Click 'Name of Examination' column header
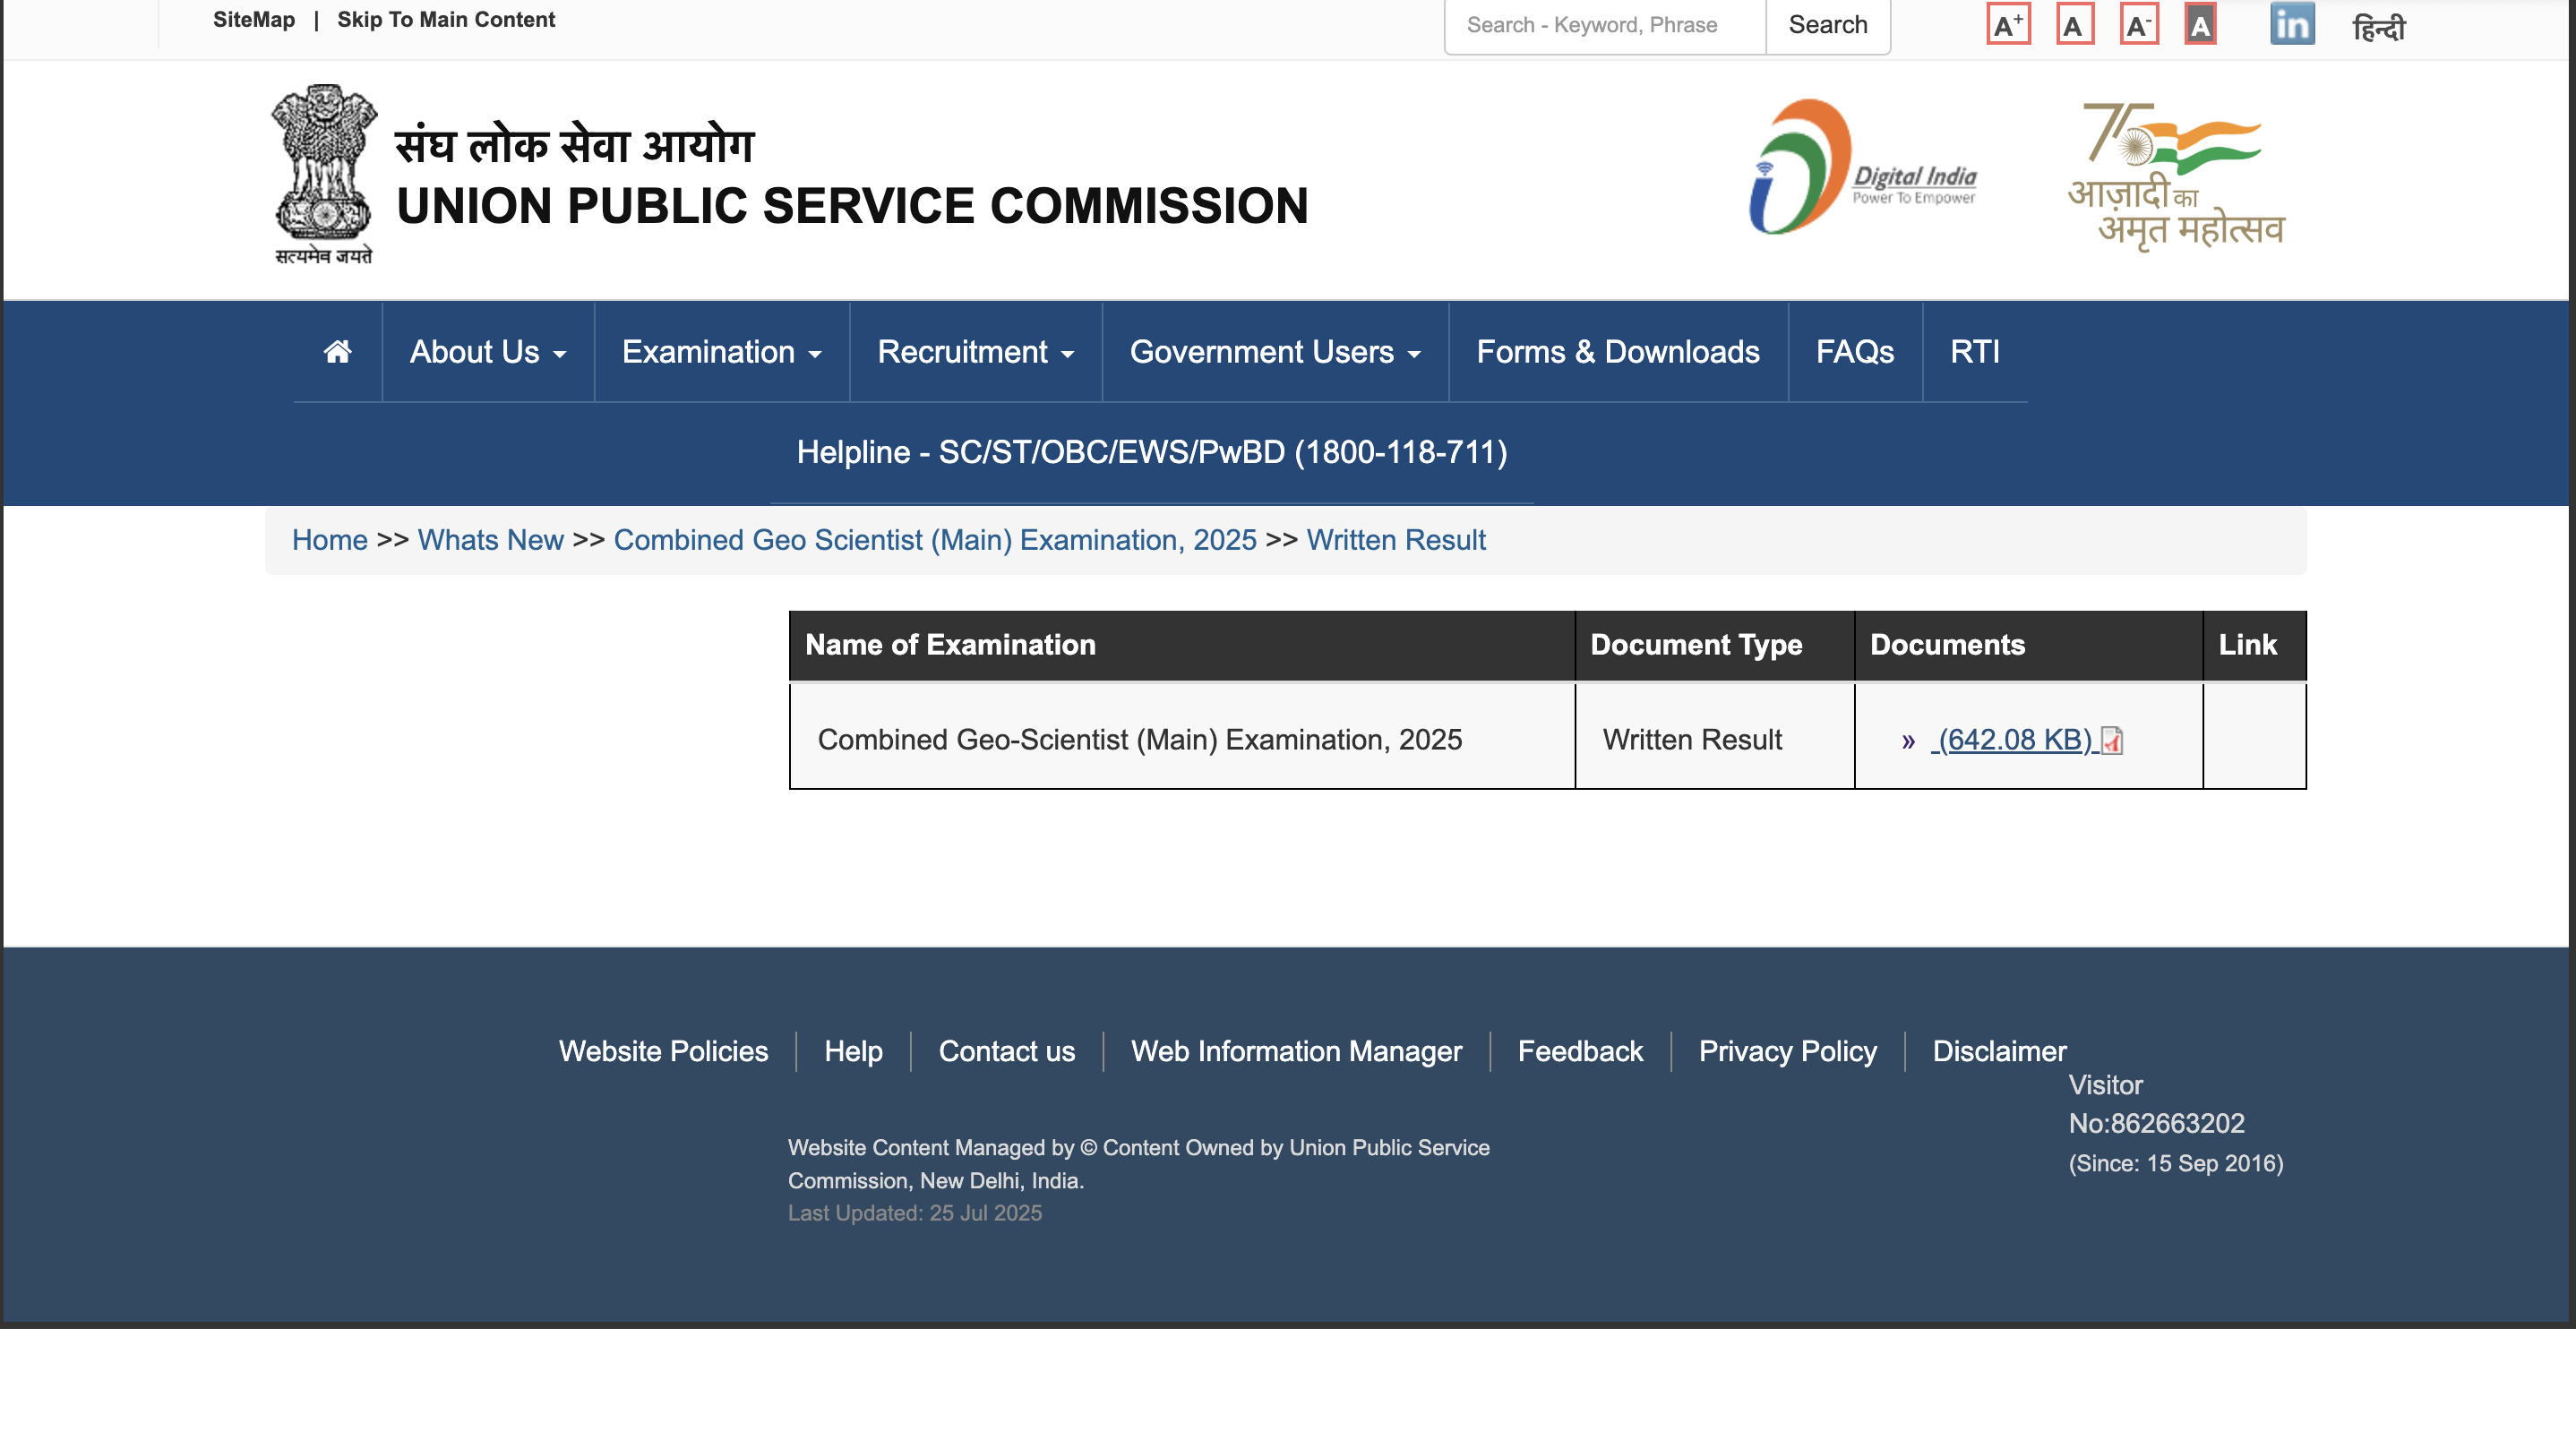 point(1182,645)
